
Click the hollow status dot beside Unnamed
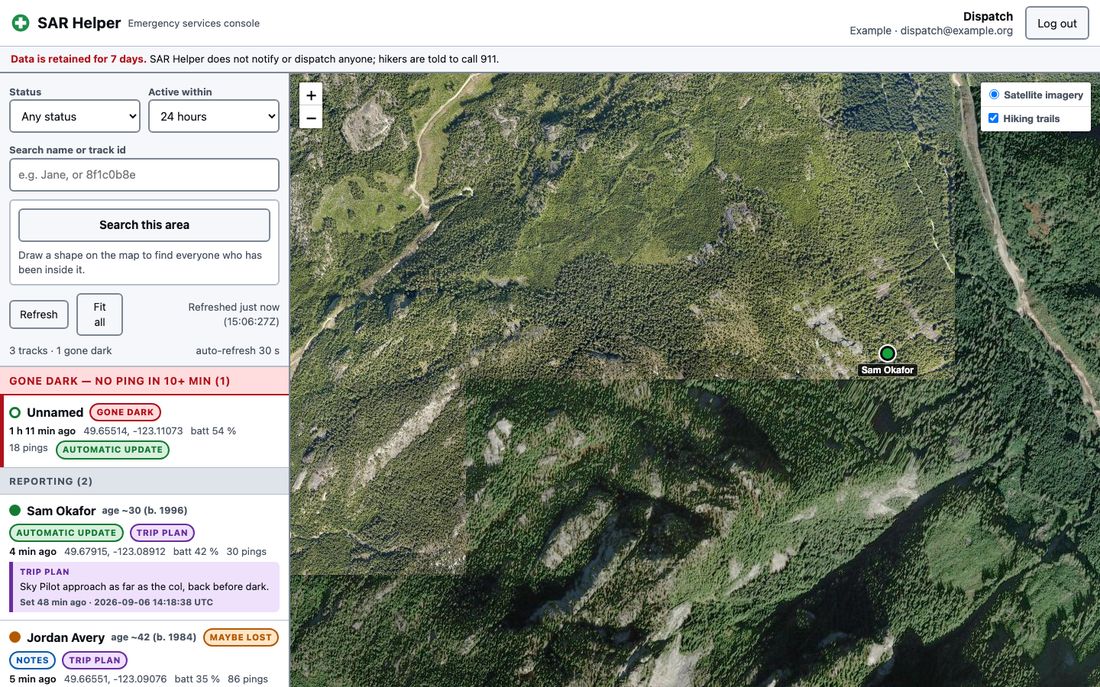[x=15, y=413]
